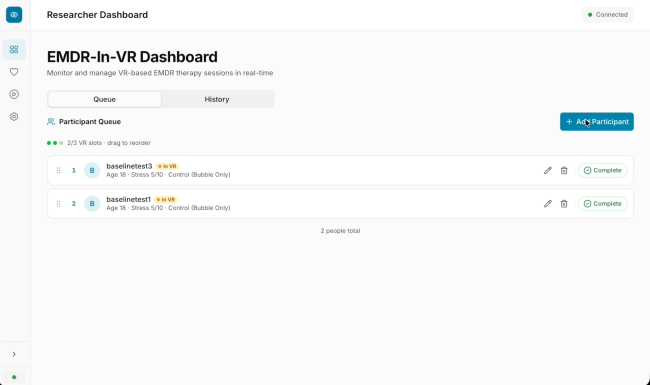This screenshot has height=385, width=650.
Task: Click the VR slot indicator dots
Action: click(x=55, y=143)
